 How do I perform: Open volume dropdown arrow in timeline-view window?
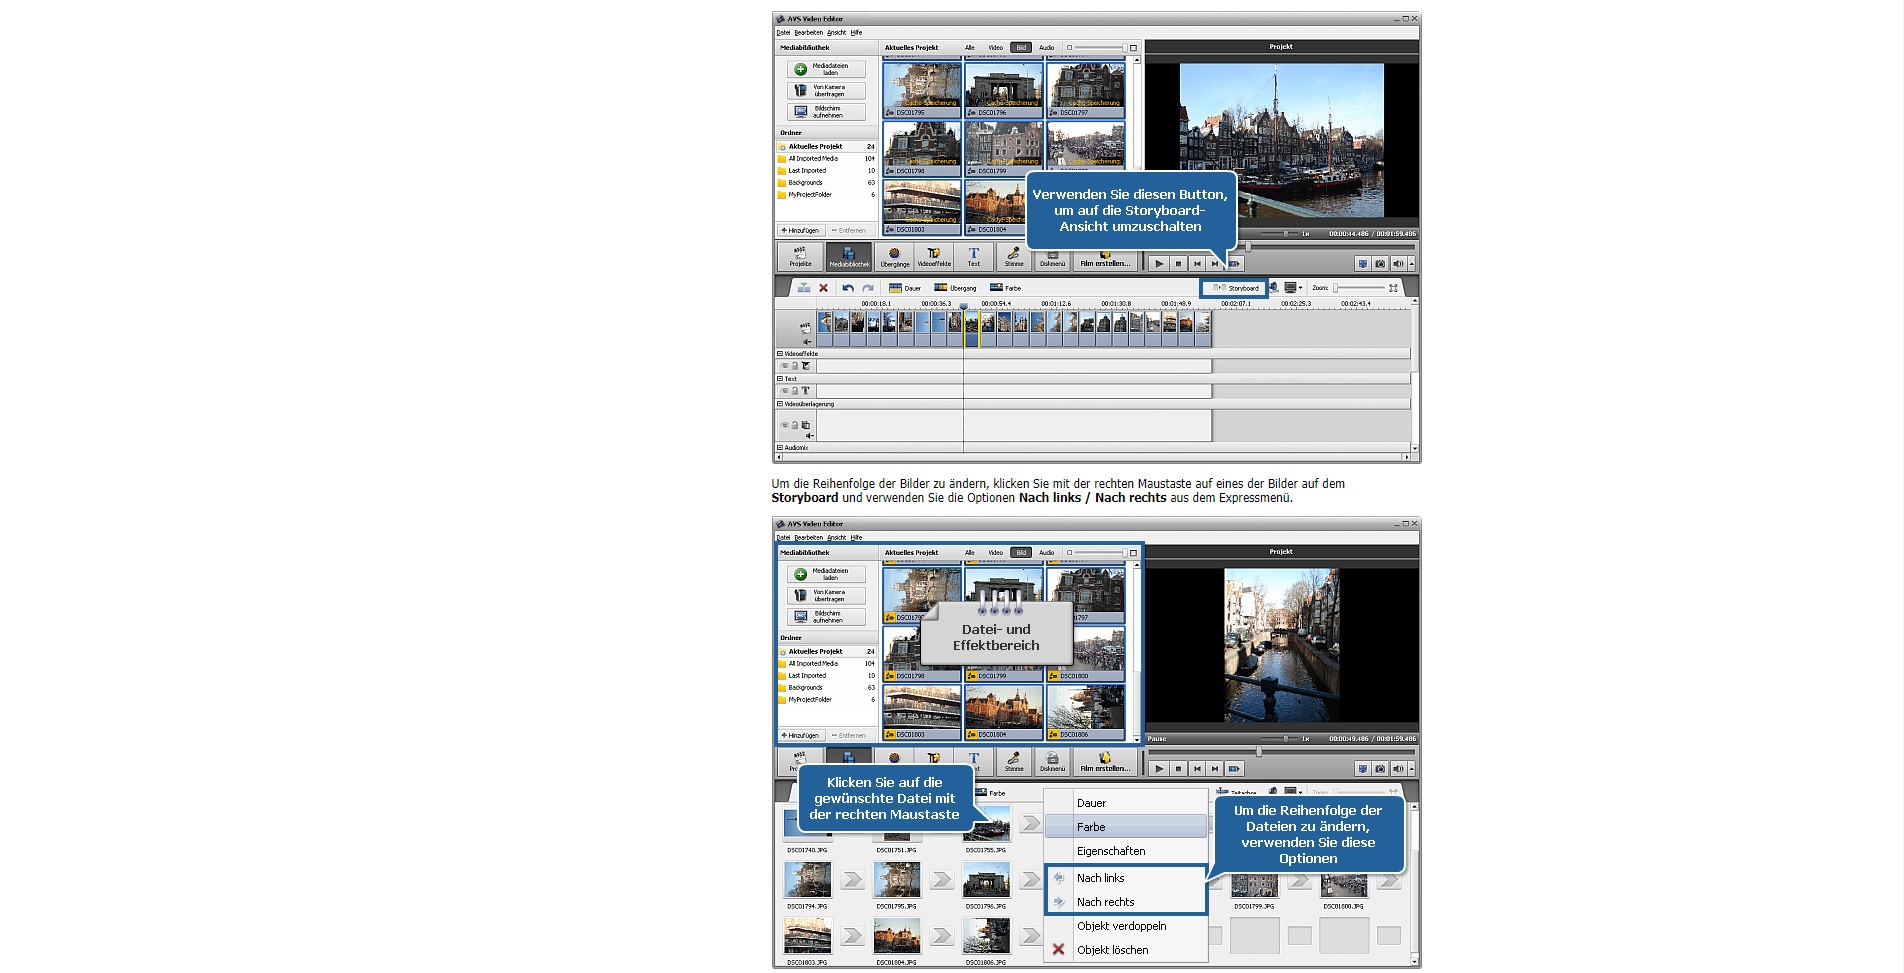(x=1410, y=264)
